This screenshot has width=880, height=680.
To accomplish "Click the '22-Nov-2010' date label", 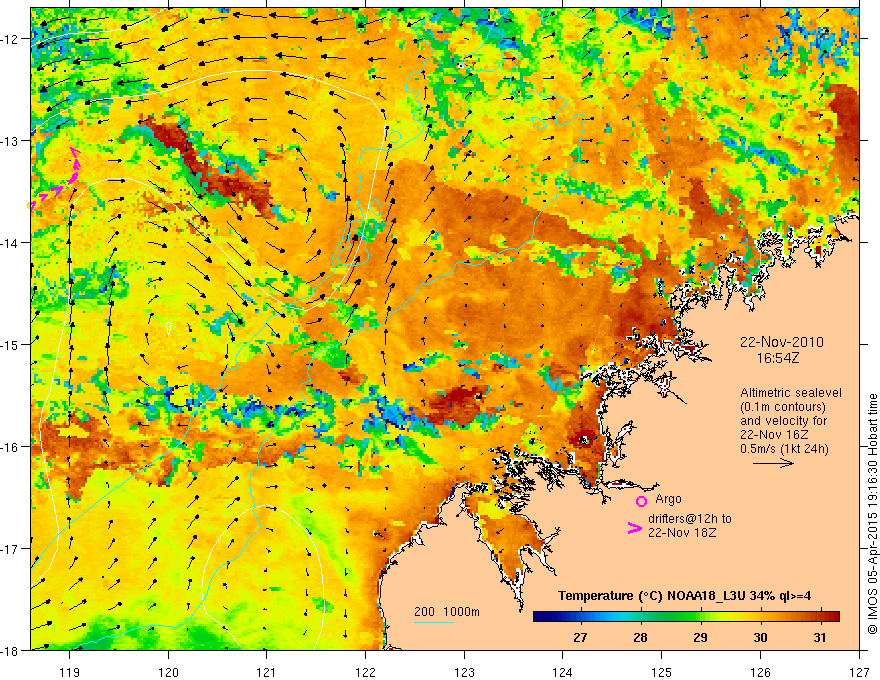I will (x=782, y=342).
